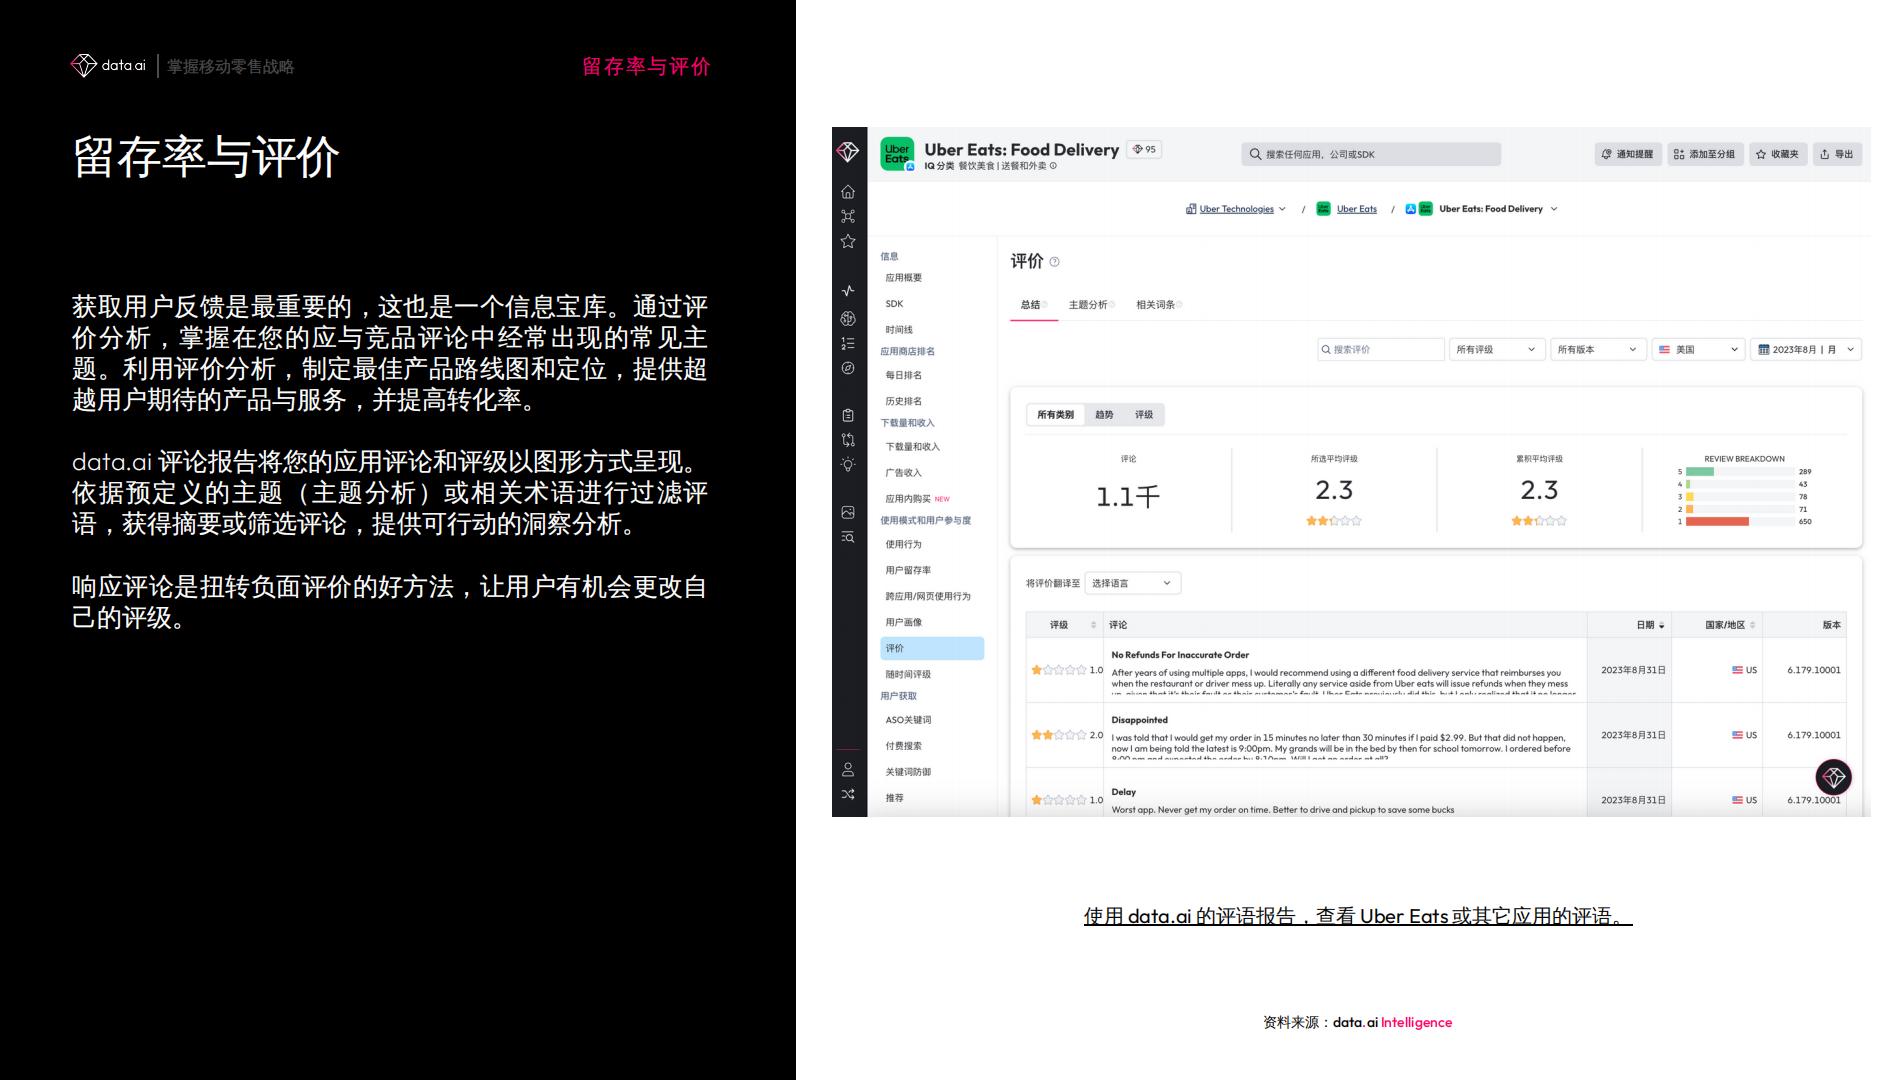The width and height of the screenshot is (1884, 1080).
Task: Switch to the 评级 segment toggle
Action: [1144, 415]
